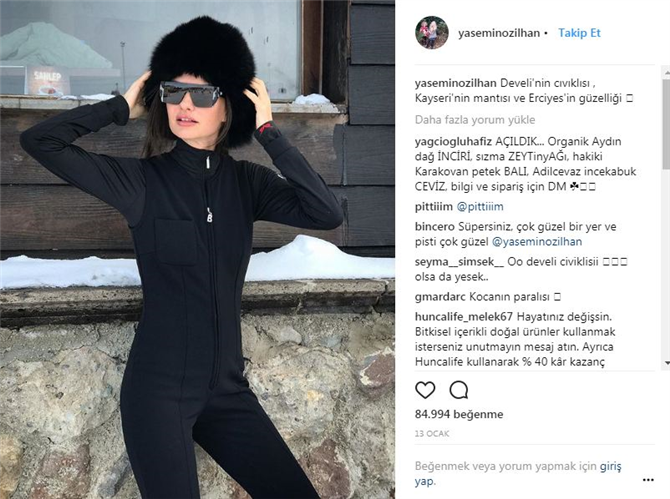Load more comments via Daha fazla yorum yükle

pos(475,120)
